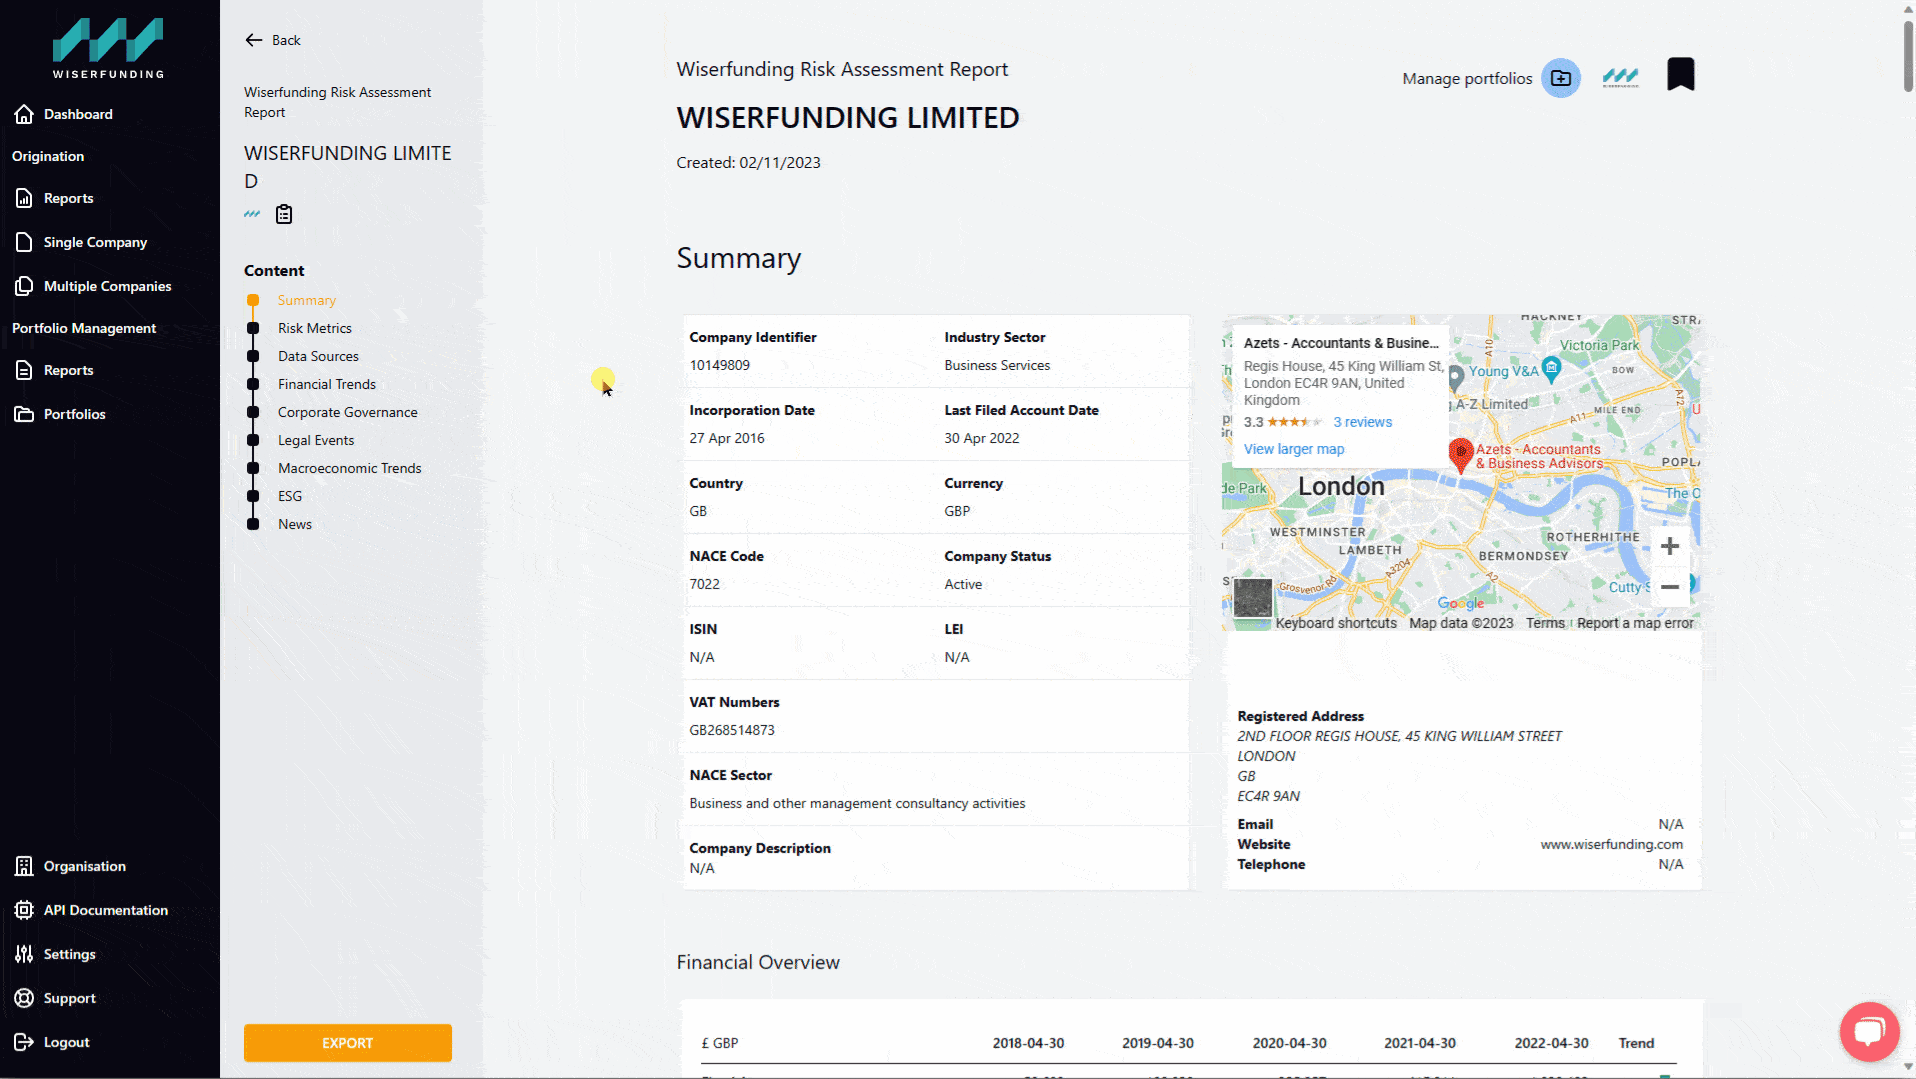Open Single Company document icon
Image resolution: width=1916 pixels, height=1079 pixels.
[24, 242]
